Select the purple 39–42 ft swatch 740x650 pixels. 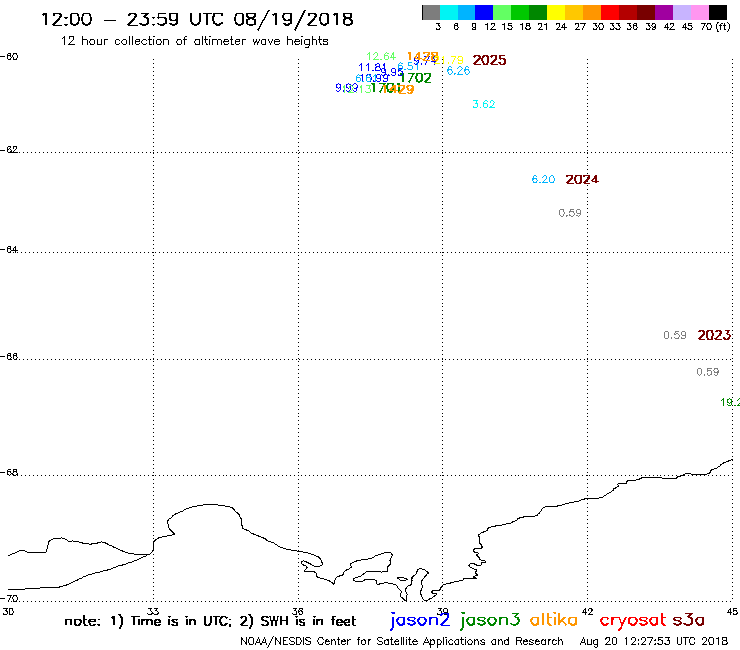point(664,12)
